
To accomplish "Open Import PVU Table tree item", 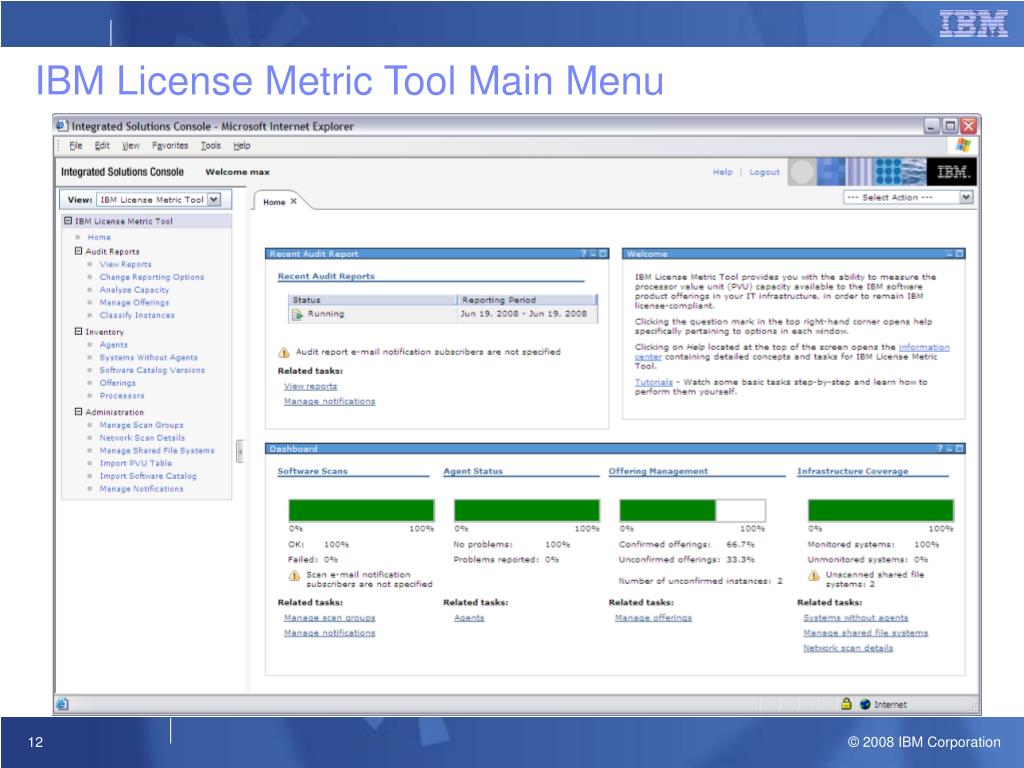I will point(135,463).
